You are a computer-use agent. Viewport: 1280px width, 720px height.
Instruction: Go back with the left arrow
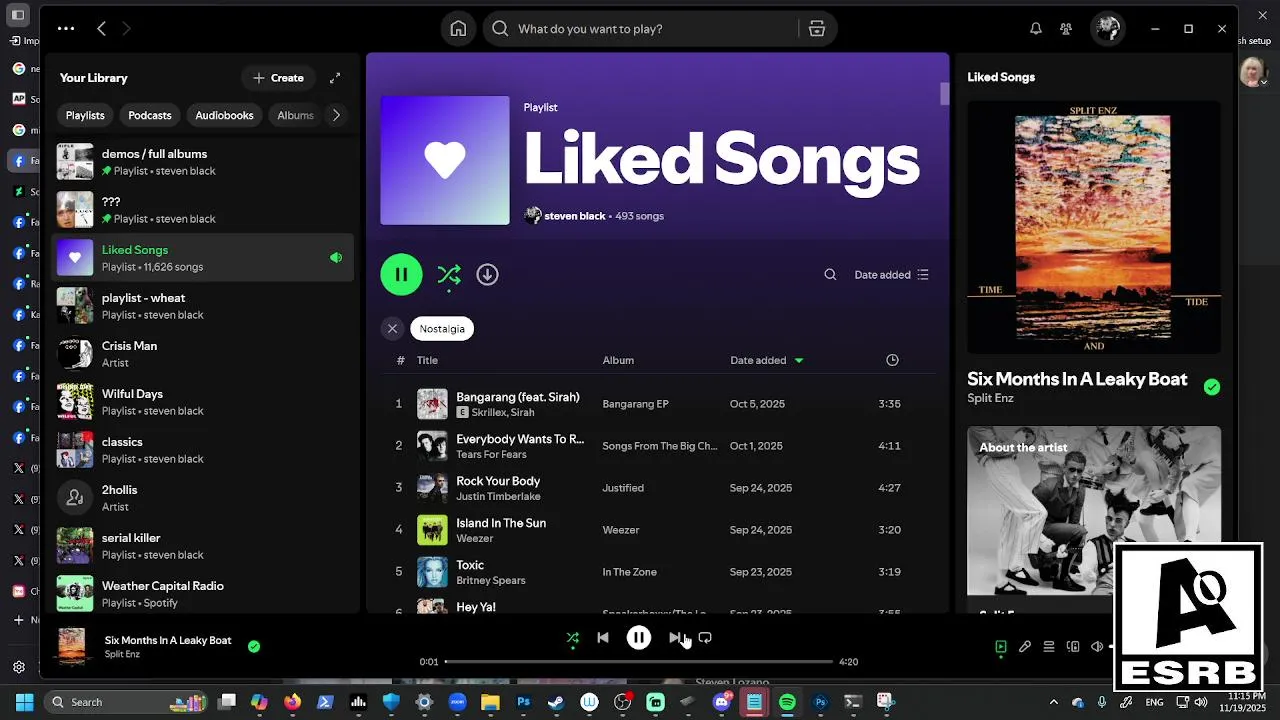coord(101,29)
